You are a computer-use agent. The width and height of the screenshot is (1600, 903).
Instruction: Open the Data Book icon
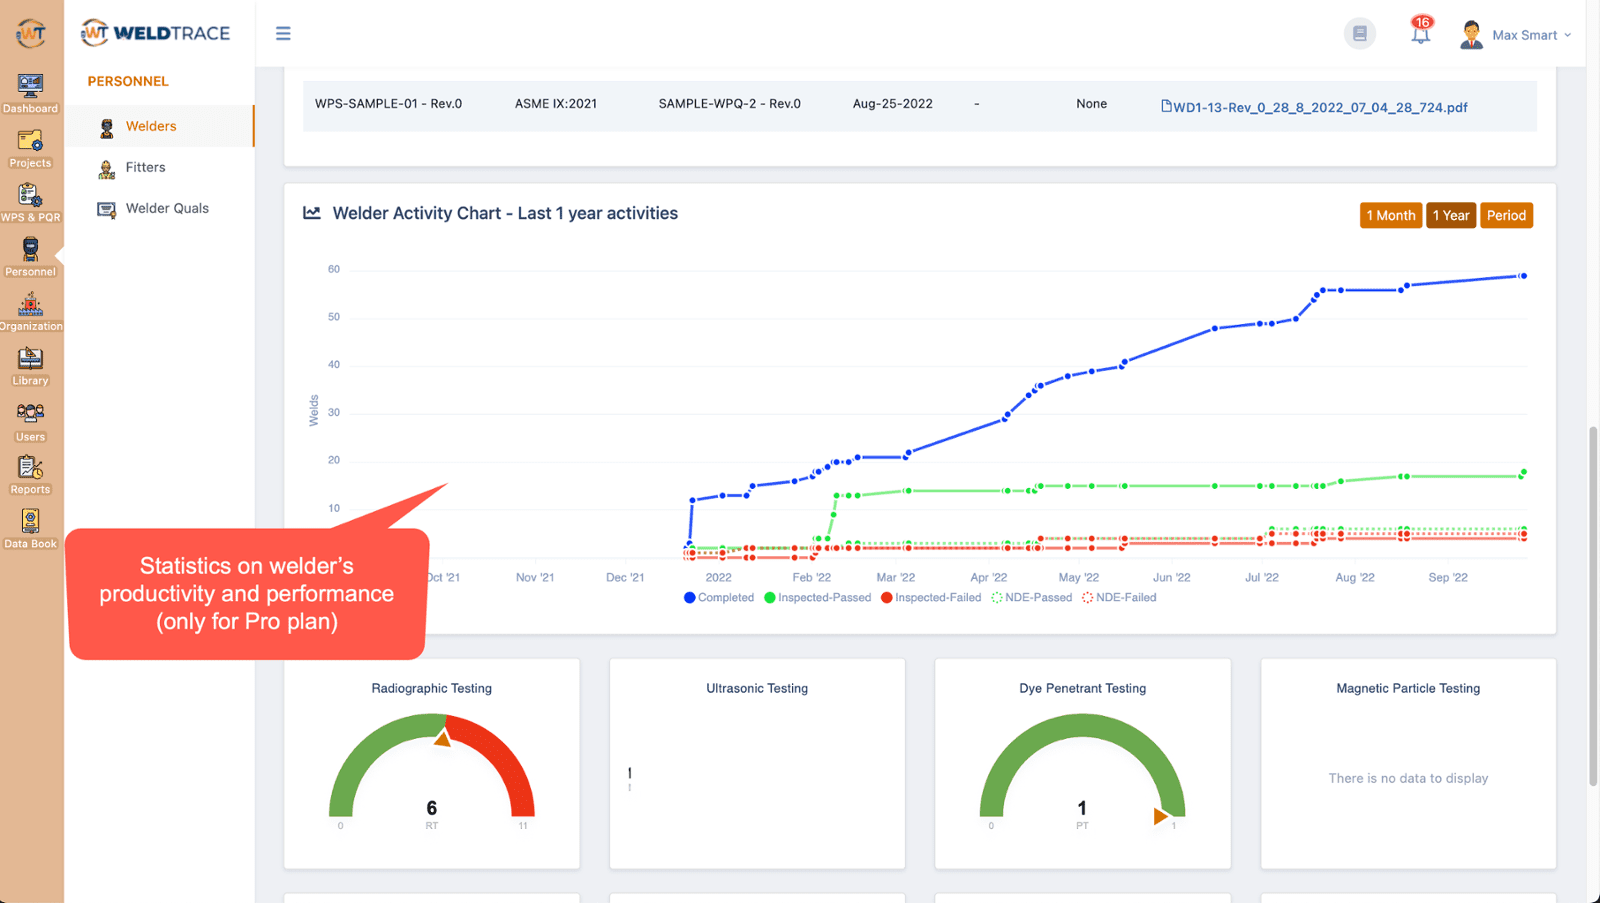[30, 529]
